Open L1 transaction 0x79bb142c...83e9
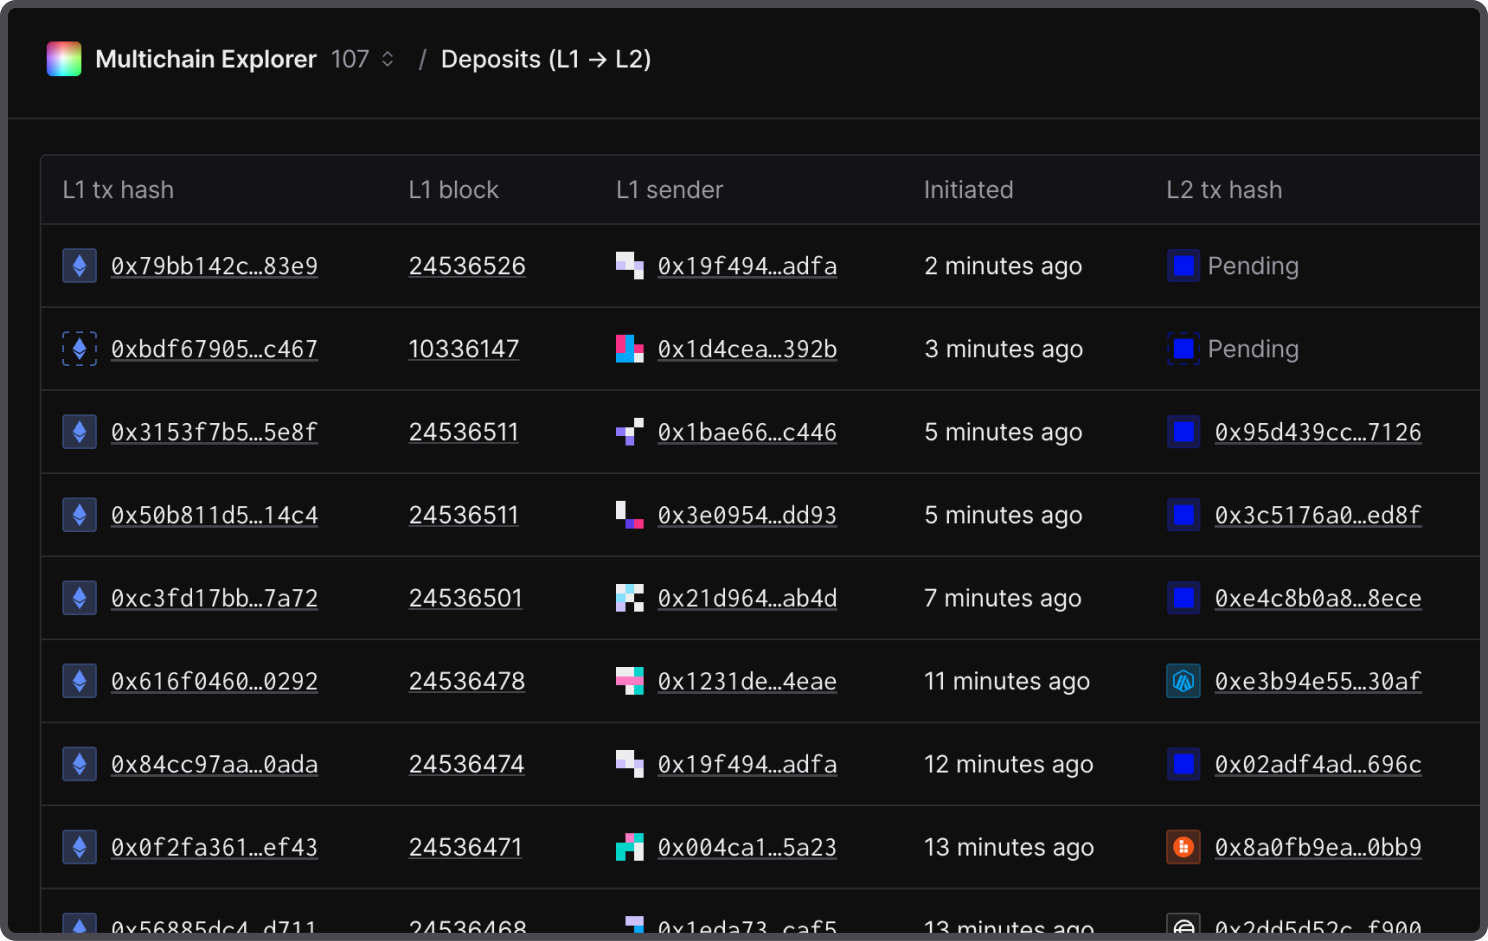 click(x=214, y=266)
